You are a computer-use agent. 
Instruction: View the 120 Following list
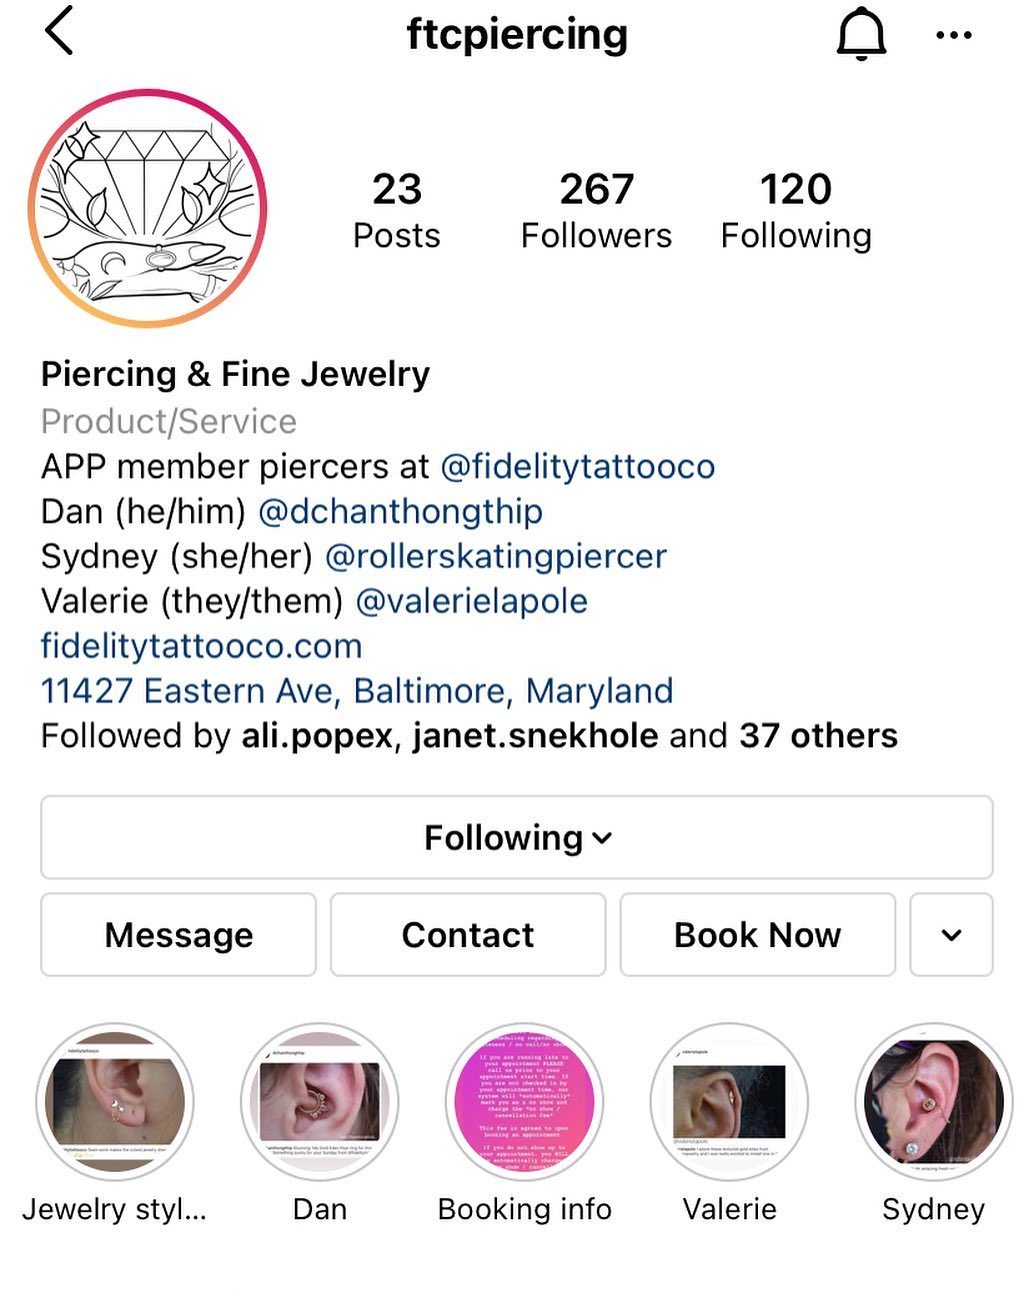796,210
